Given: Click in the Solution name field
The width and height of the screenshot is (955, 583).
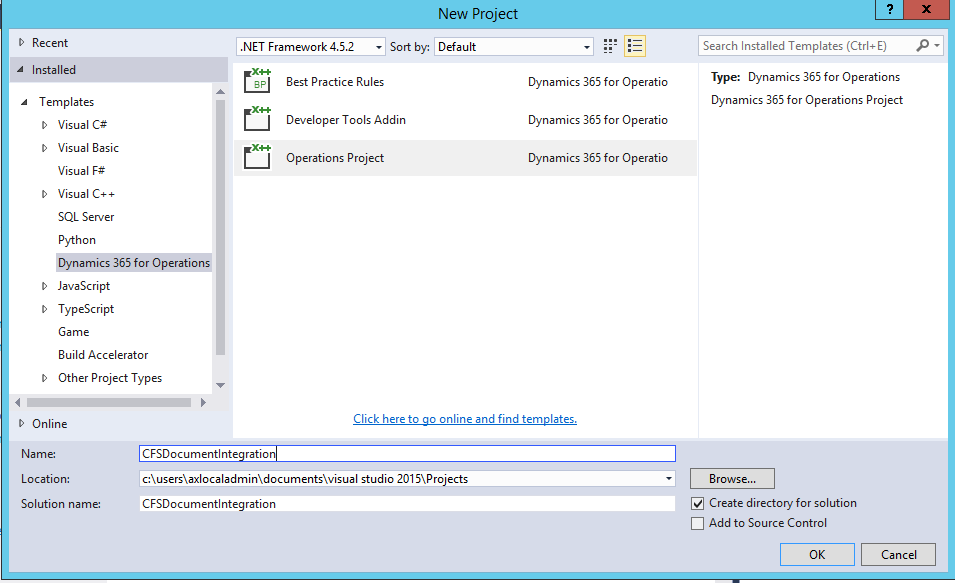Looking at the screenshot, I should [x=407, y=504].
